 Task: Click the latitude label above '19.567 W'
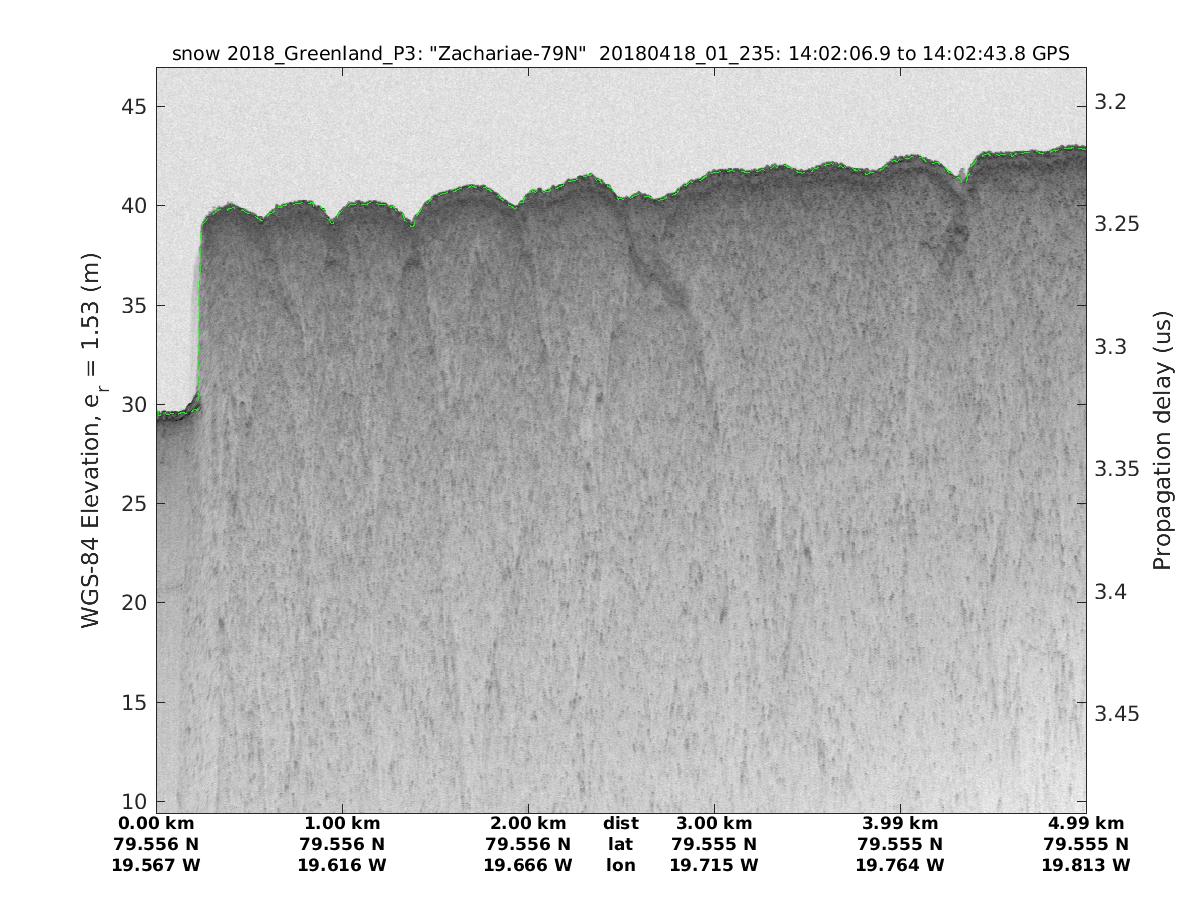click(x=156, y=844)
